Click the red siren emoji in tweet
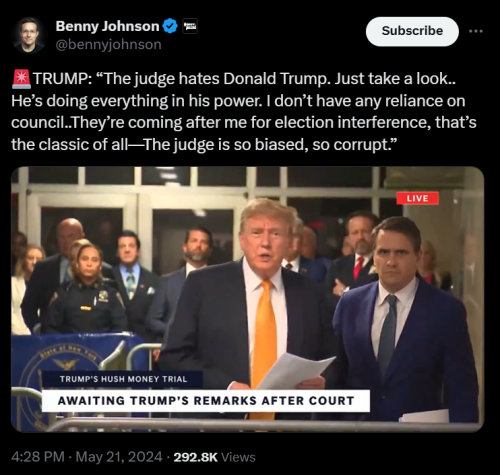Viewport: 500px width, 475px height. (x=22, y=79)
